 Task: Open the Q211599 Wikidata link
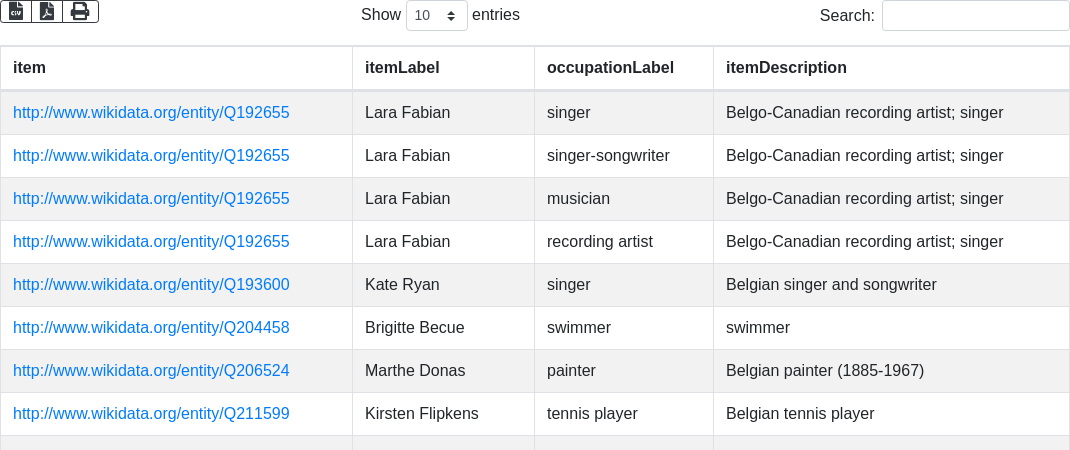tap(151, 414)
